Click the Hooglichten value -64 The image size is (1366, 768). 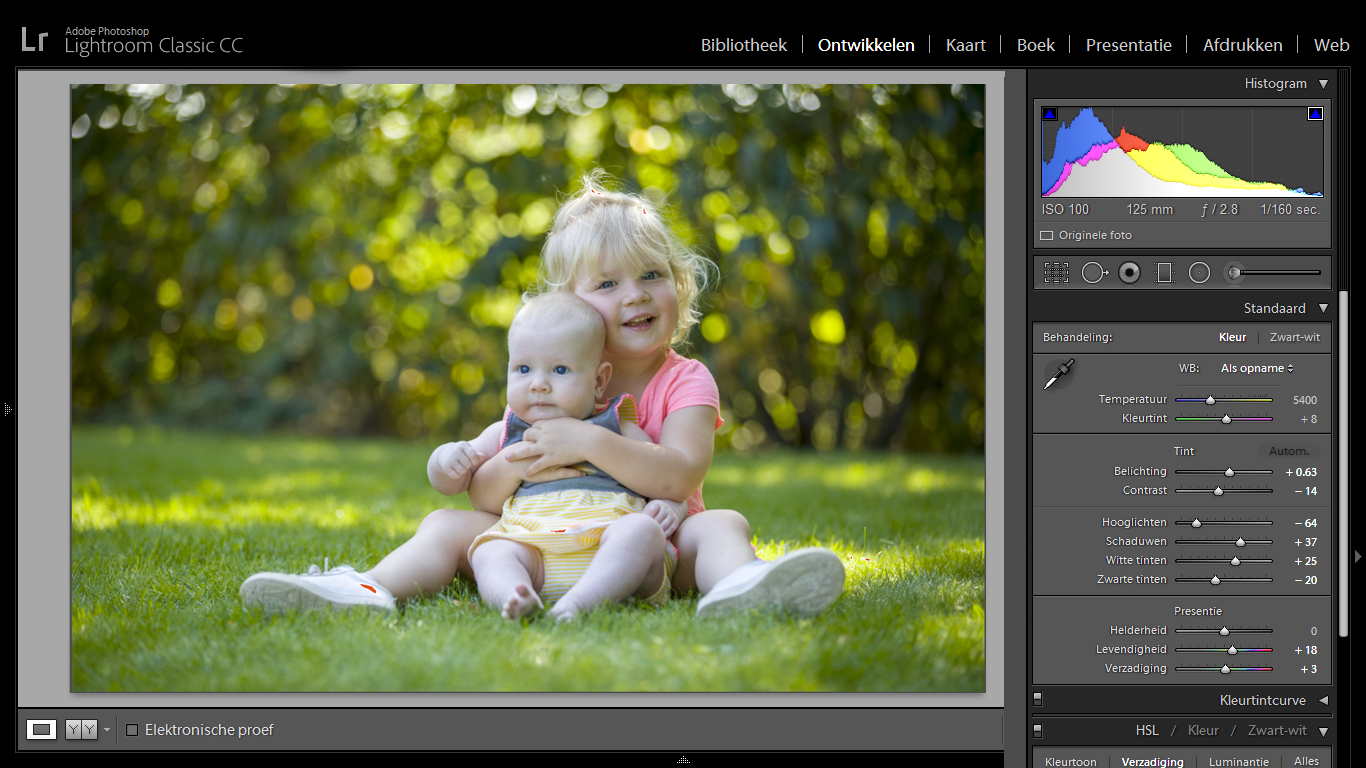pyautogui.click(x=1305, y=523)
